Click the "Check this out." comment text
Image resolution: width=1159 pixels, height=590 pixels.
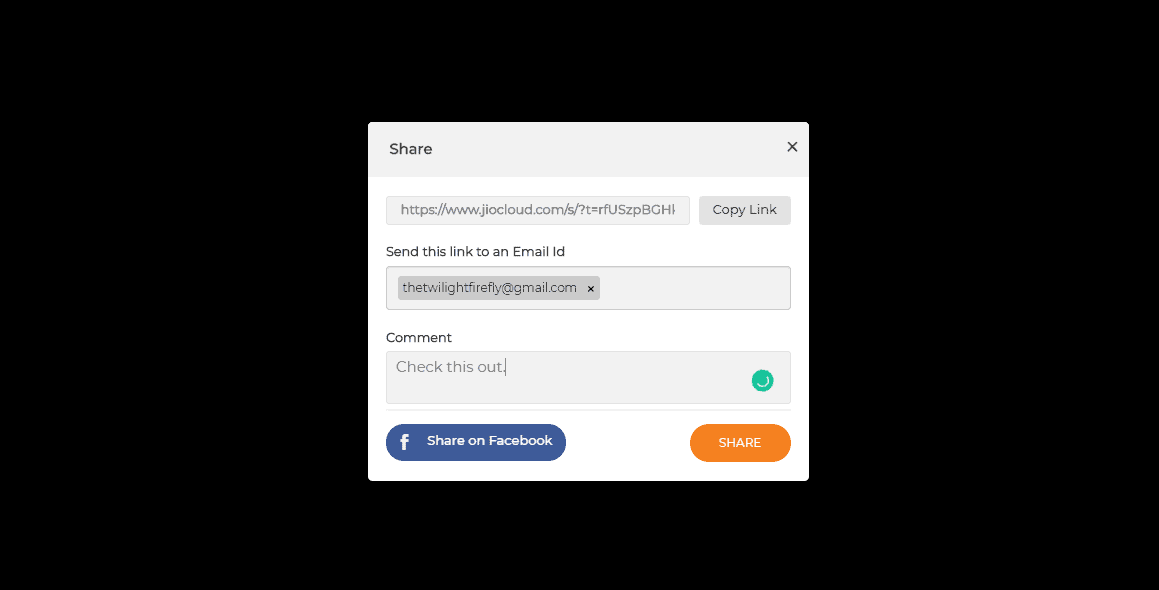451,367
